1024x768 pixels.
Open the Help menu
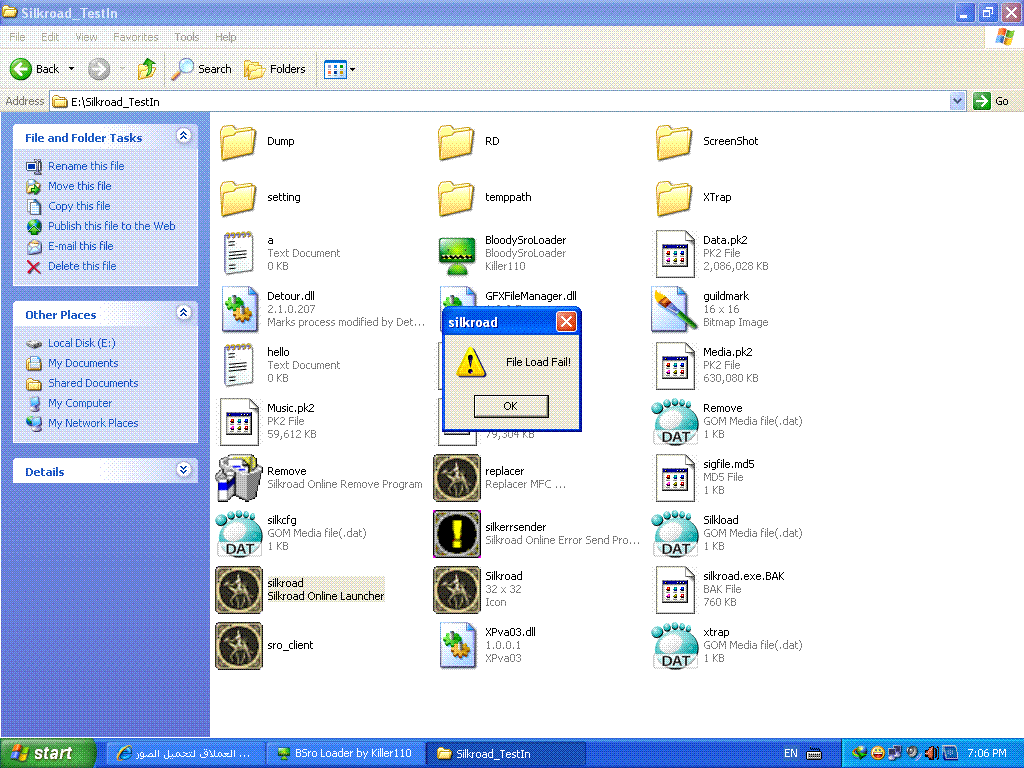(x=225, y=37)
